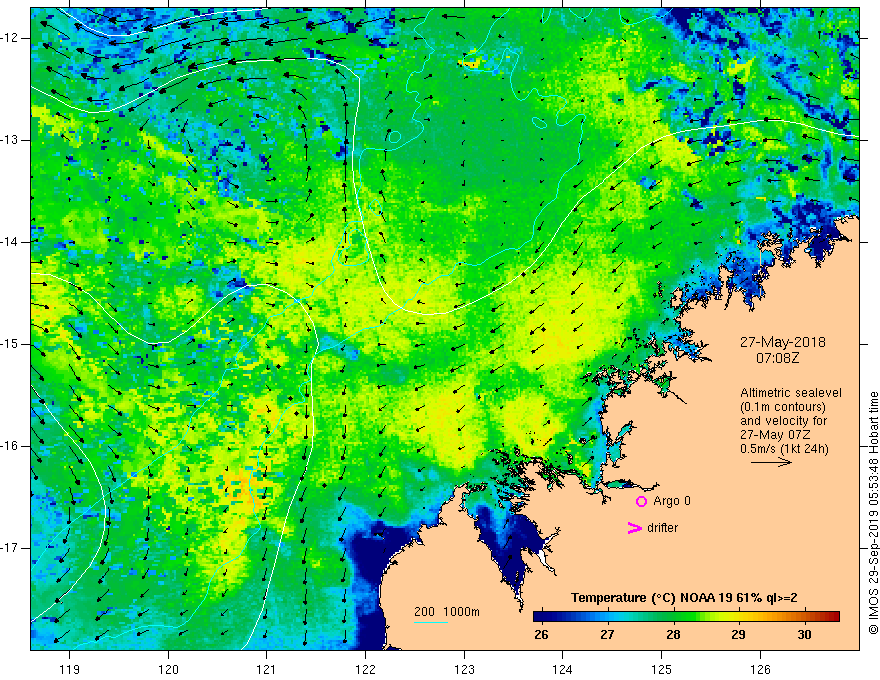Click the 0.5m/s velocity scale arrow
880x680 pixels.
pyautogui.click(x=771, y=462)
